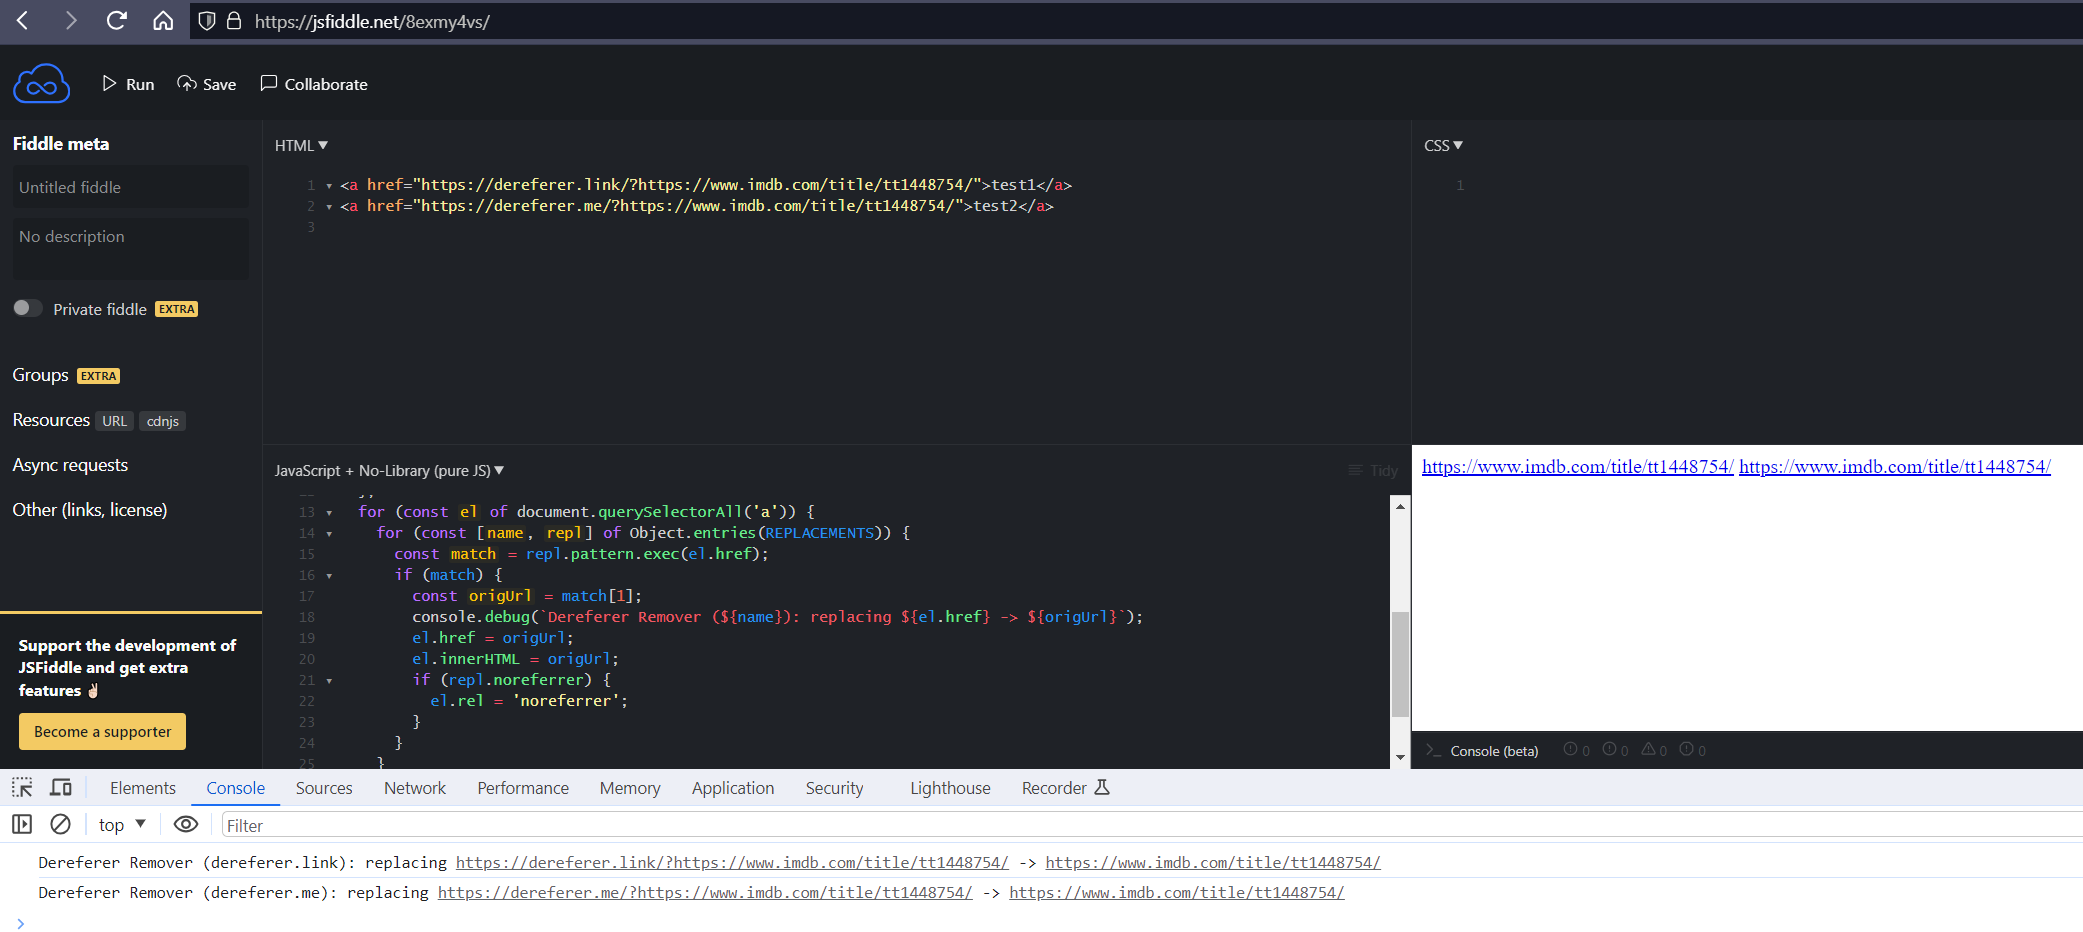This screenshot has height=932, width=2083.
Task: Switch to the Recorder tab
Action: [1066, 788]
